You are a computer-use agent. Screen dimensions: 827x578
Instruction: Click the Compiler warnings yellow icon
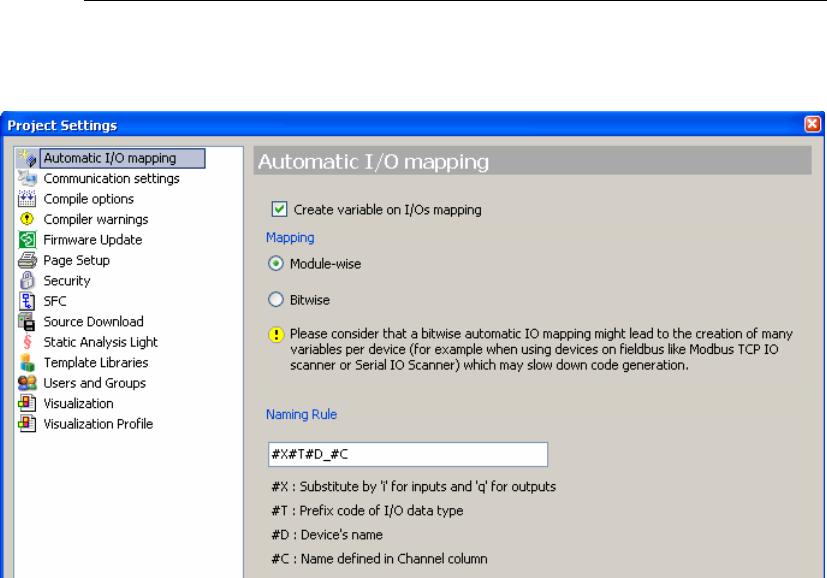27,219
